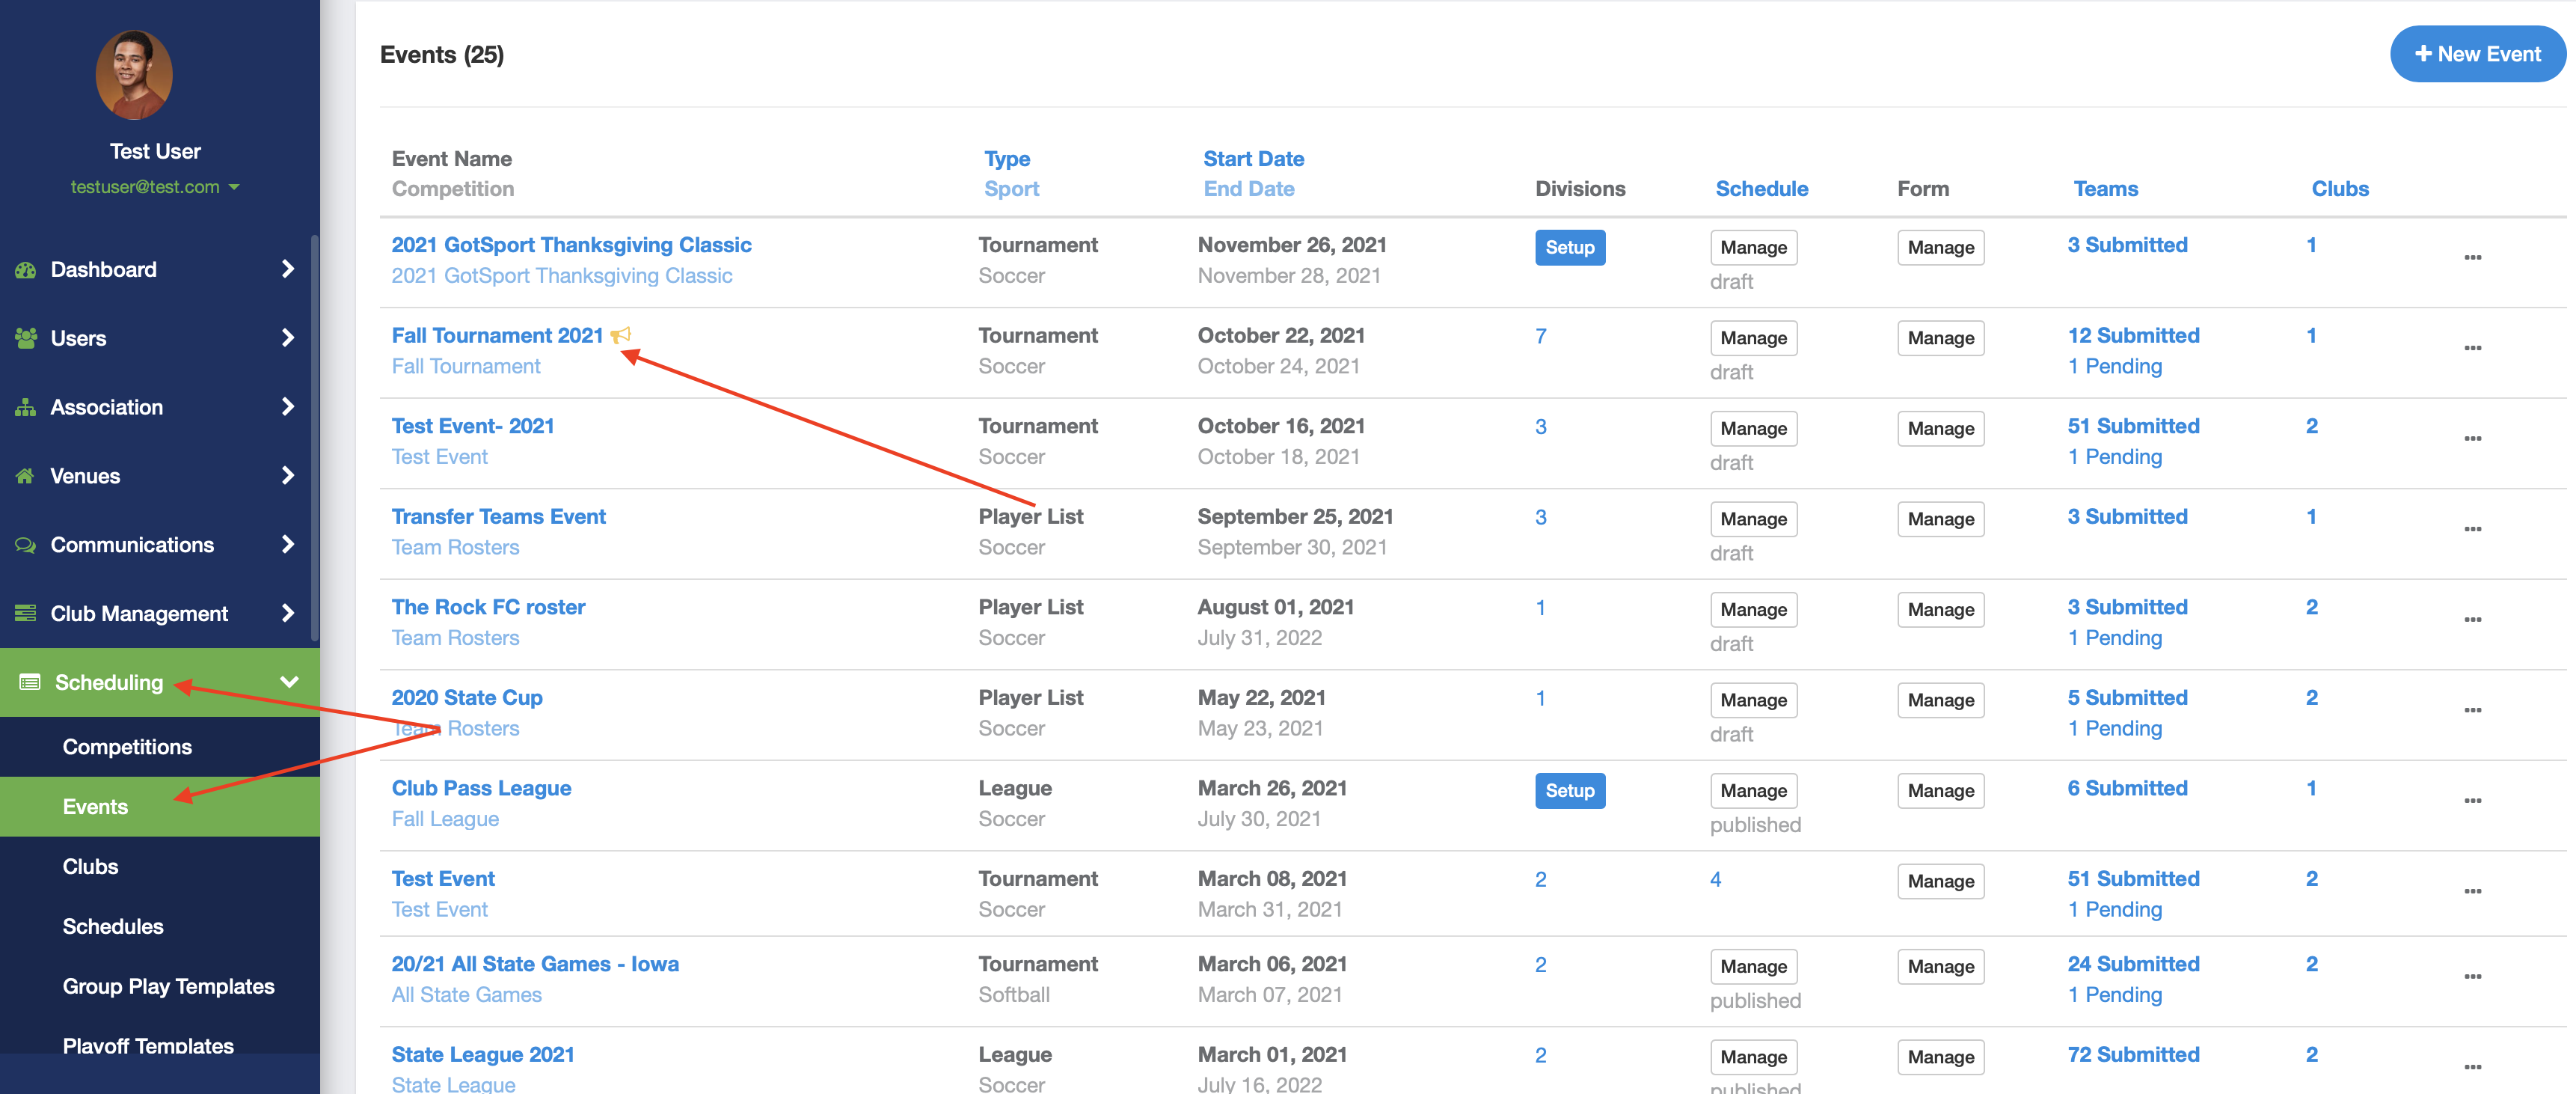This screenshot has height=1094, width=2576.
Task: Click the Venues home icon in sidebar
Action: click(26, 476)
